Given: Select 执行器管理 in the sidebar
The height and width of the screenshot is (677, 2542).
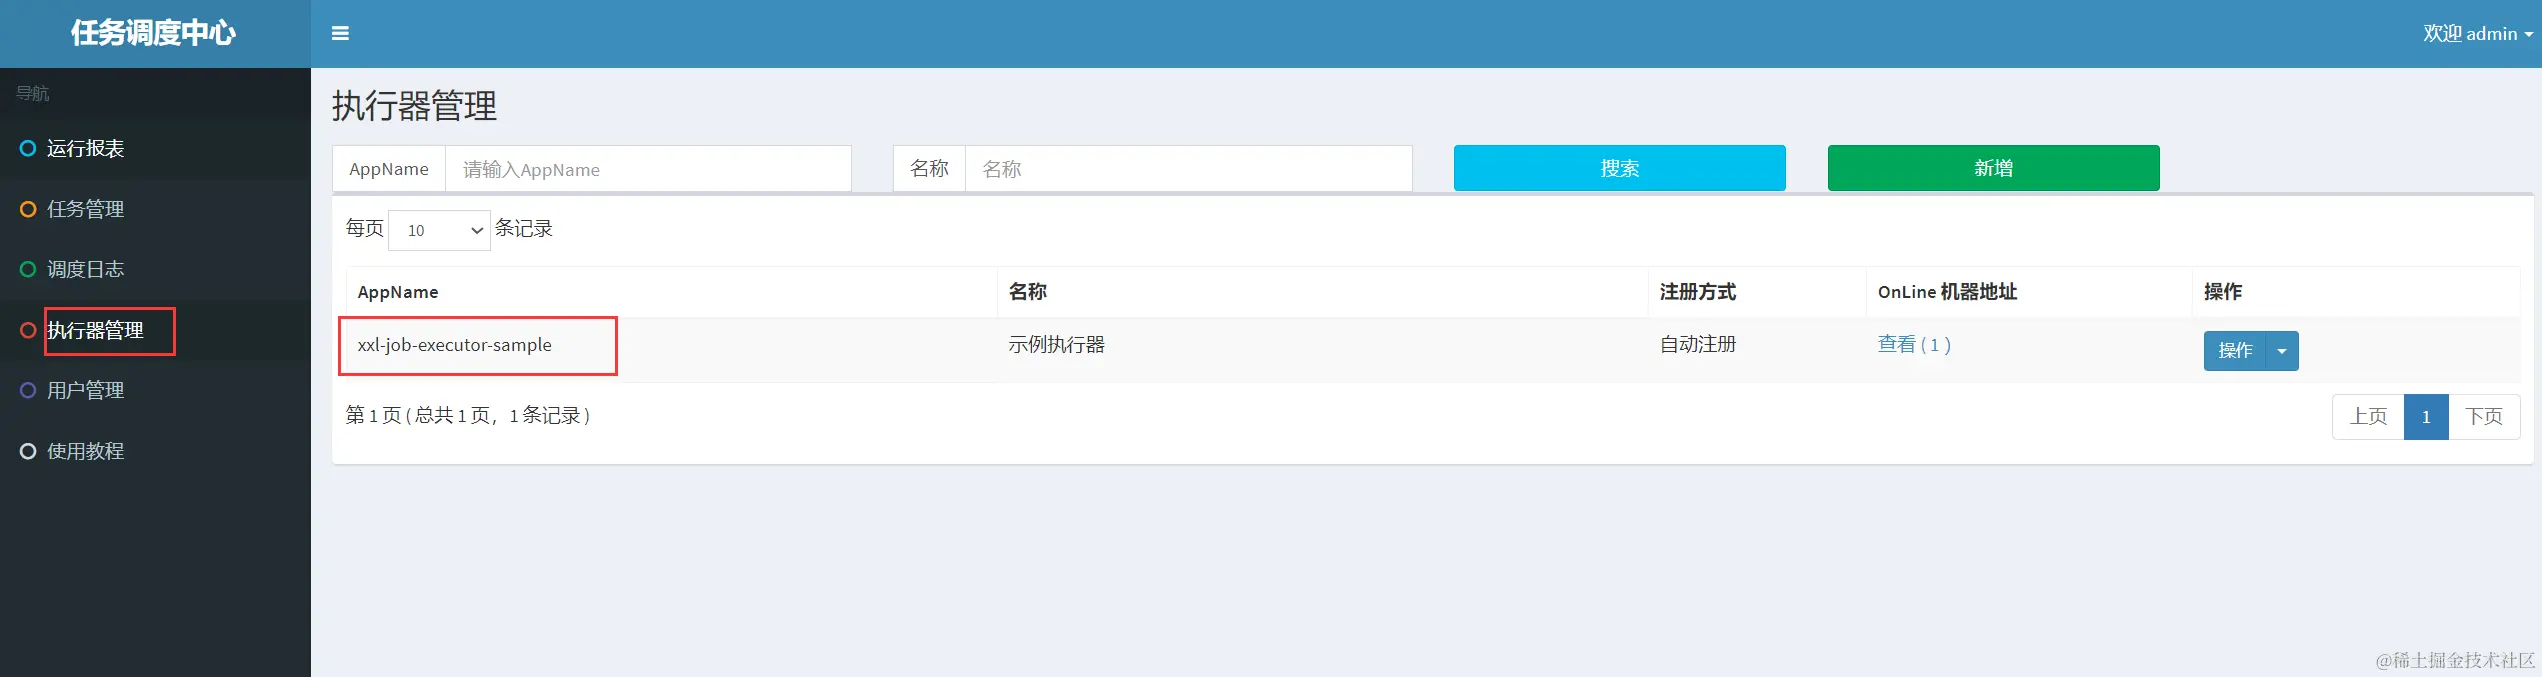Looking at the screenshot, I should tap(155, 330).
